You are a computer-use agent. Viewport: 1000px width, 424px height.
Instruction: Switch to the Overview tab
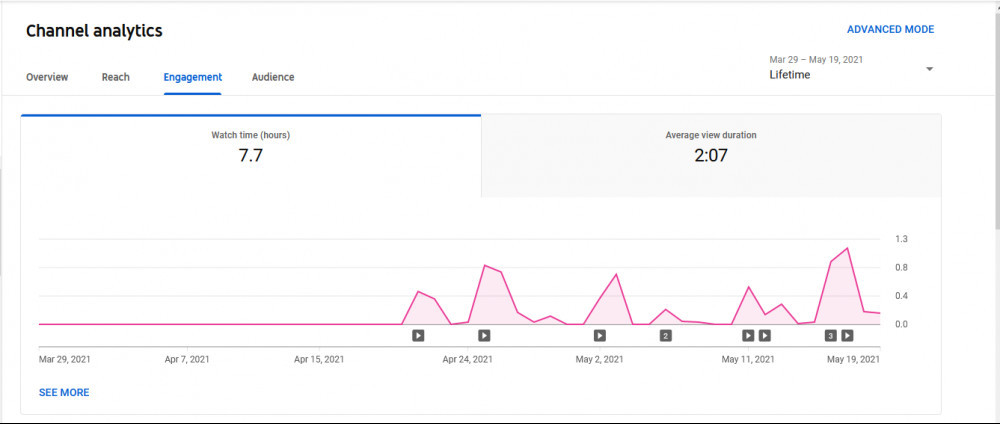pyautogui.click(x=47, y=77)
